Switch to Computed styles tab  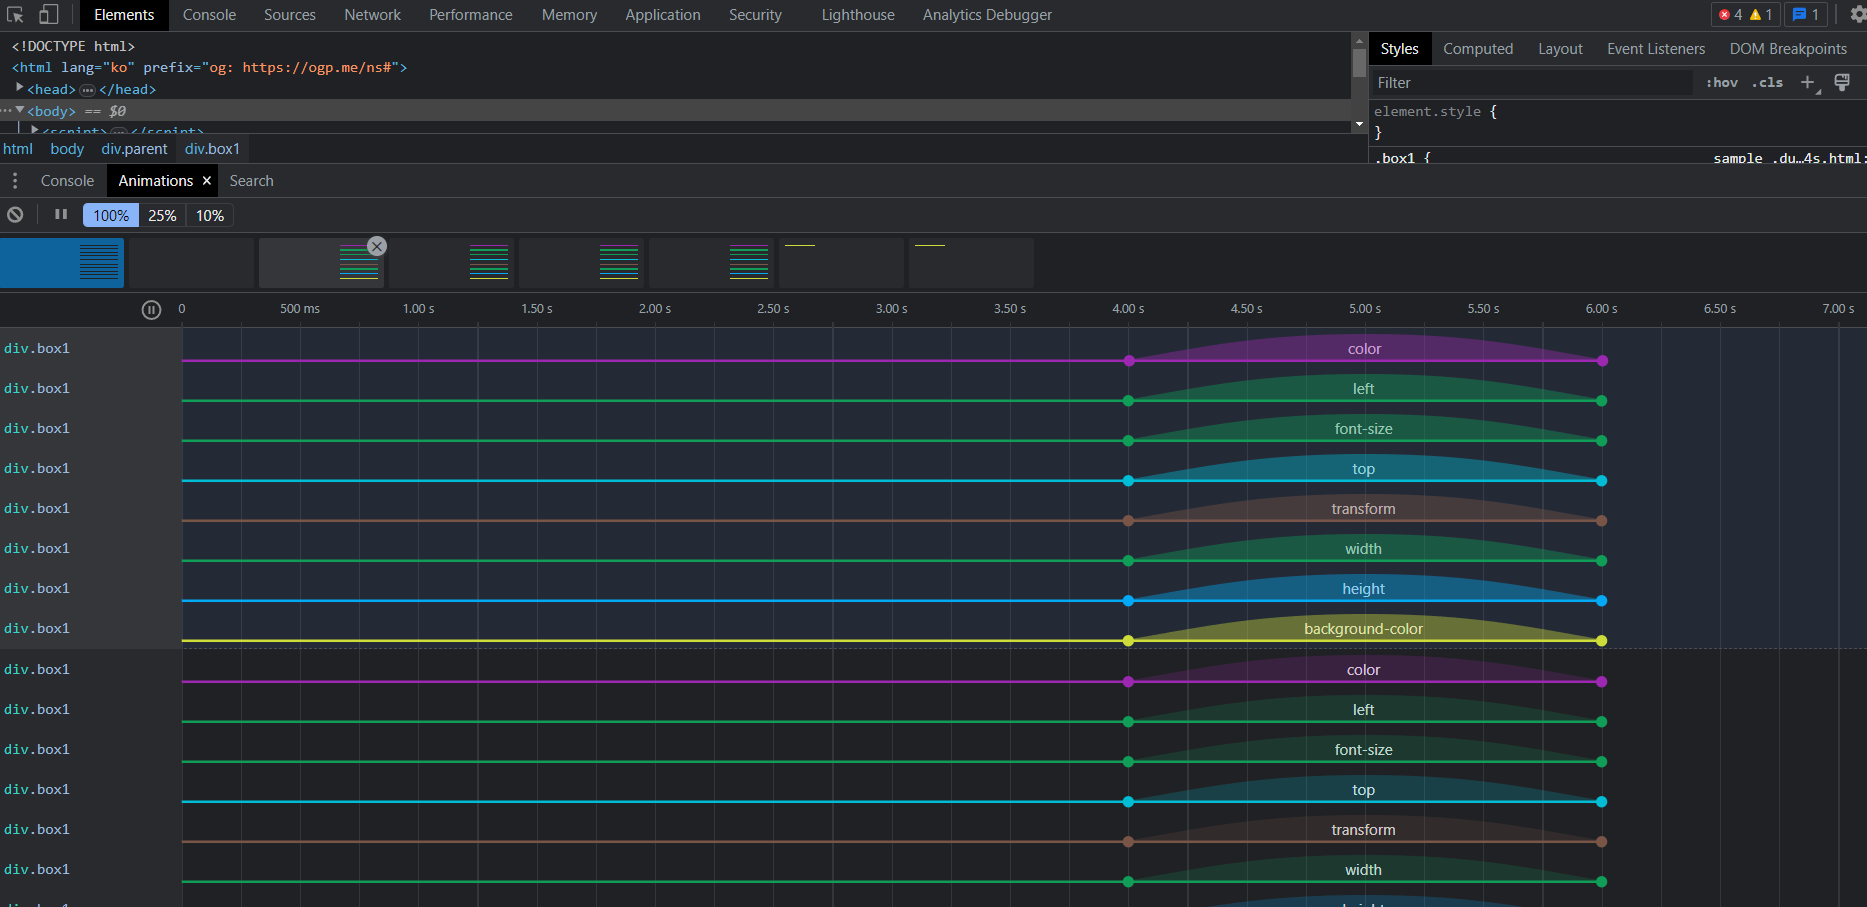point(1478,49)
